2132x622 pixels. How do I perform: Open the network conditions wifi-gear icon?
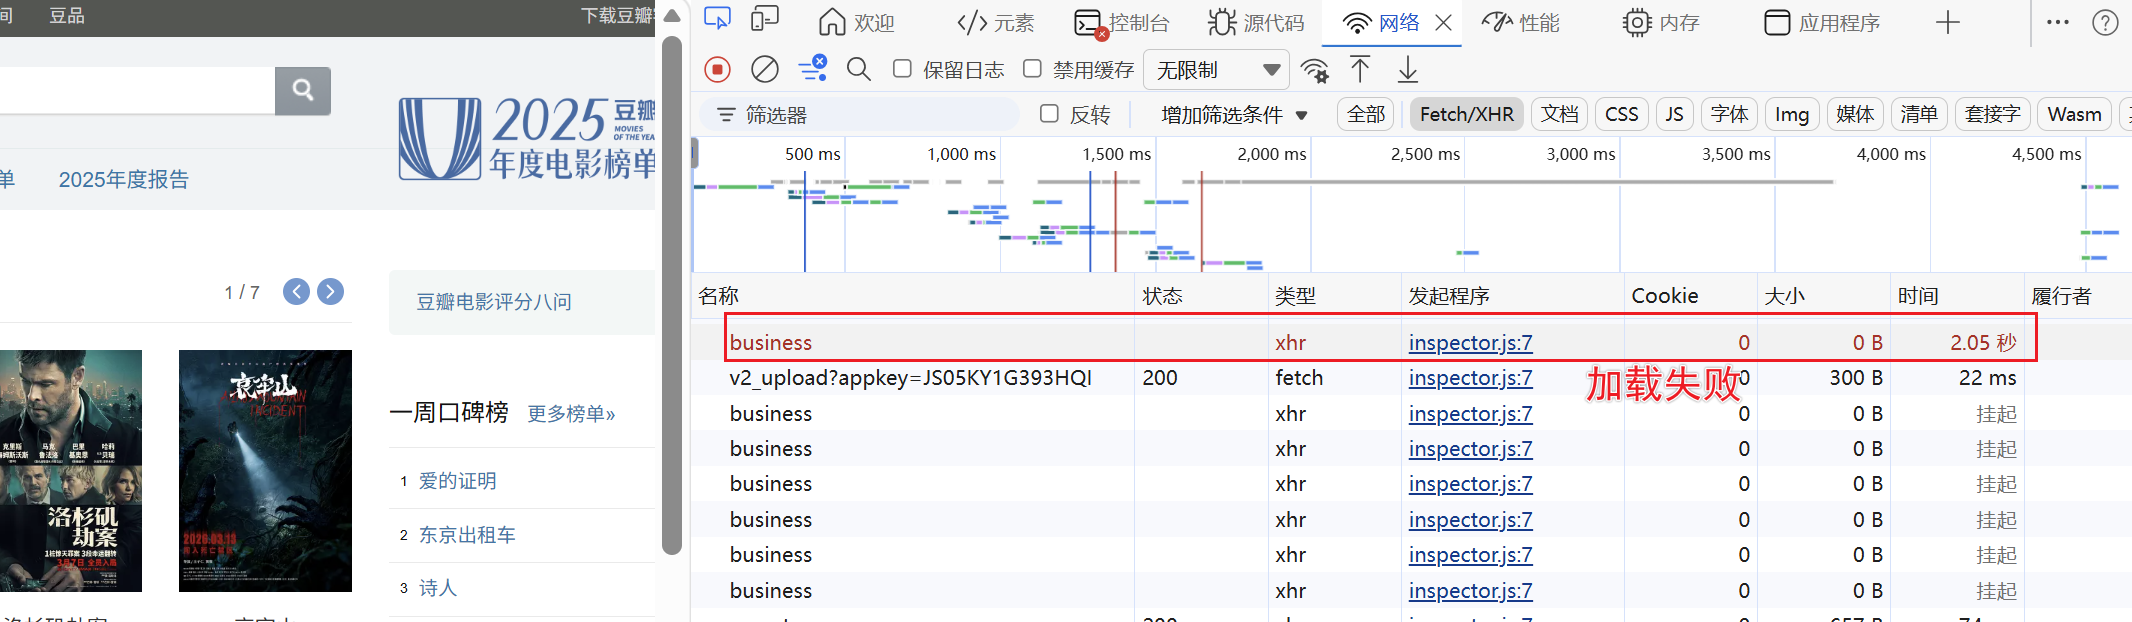click(x=1315, y=70)
